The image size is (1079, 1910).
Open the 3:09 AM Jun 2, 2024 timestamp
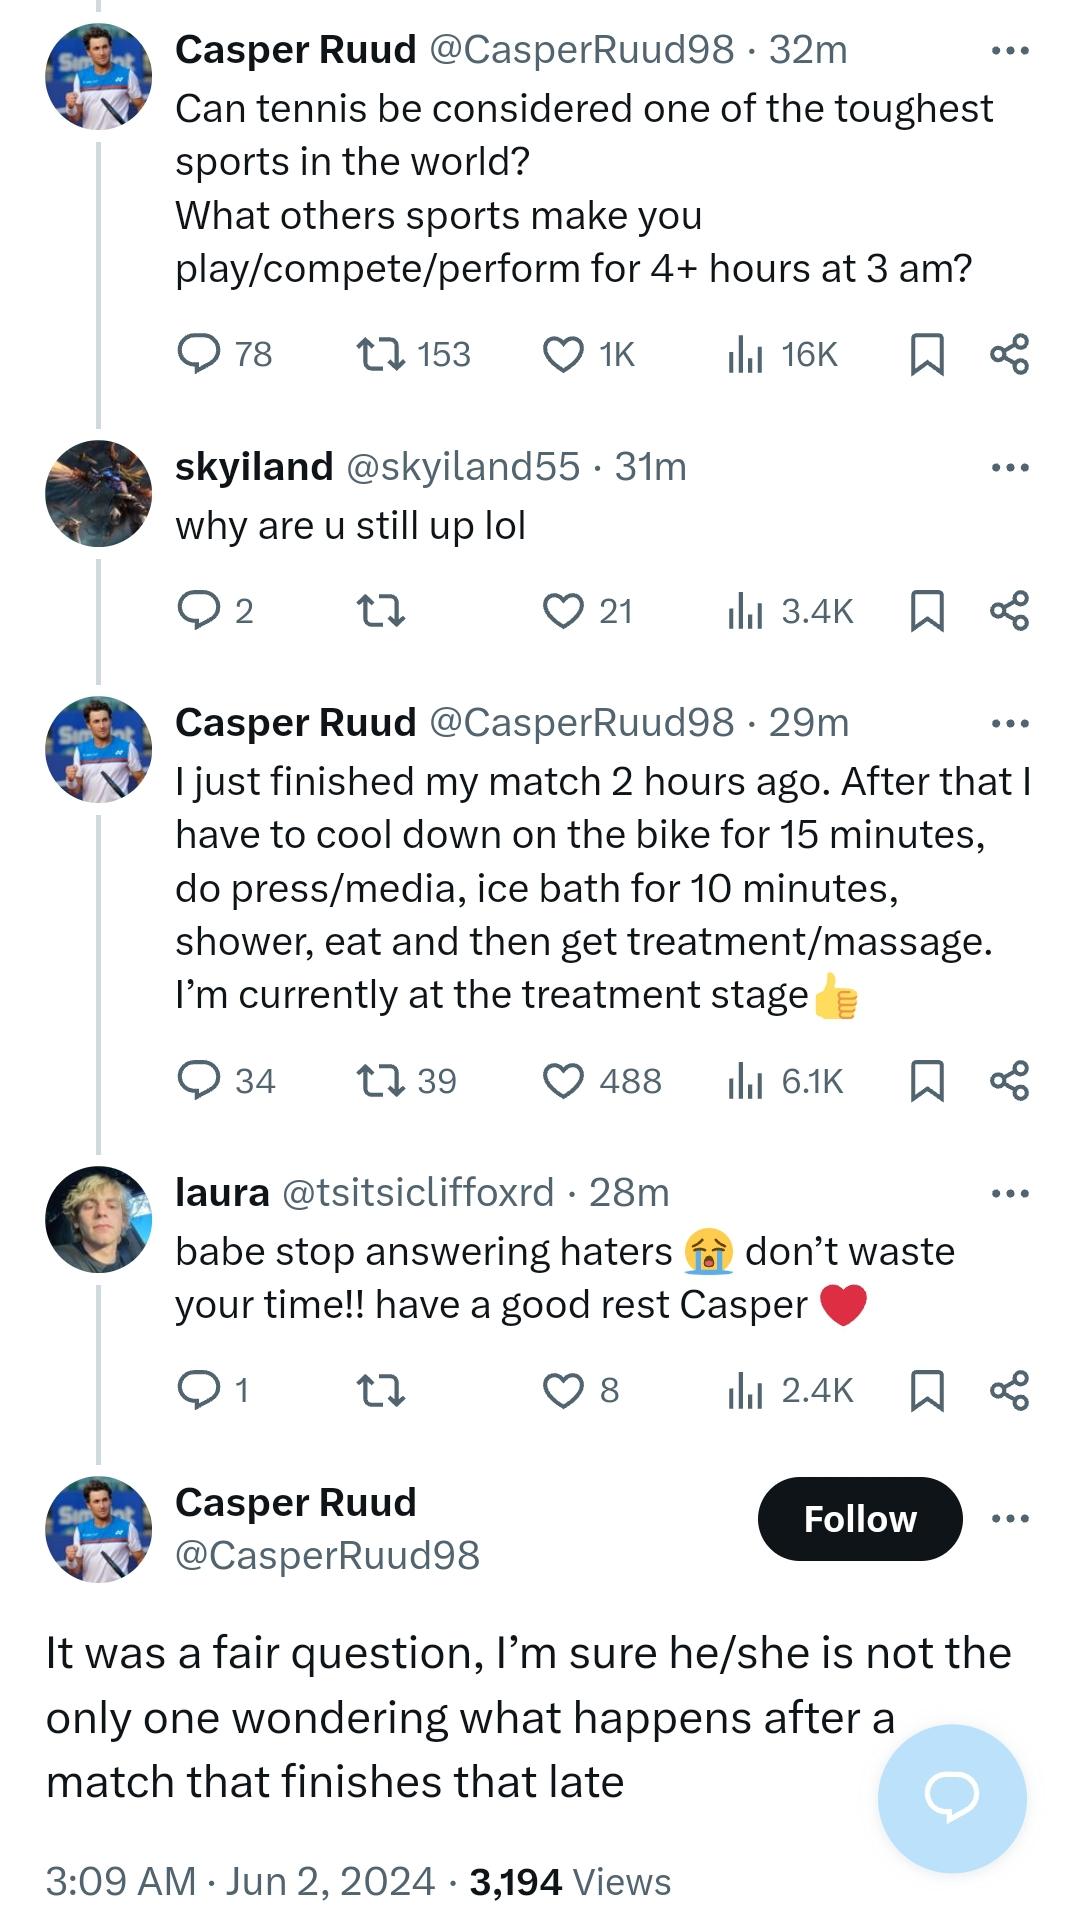240,1881
